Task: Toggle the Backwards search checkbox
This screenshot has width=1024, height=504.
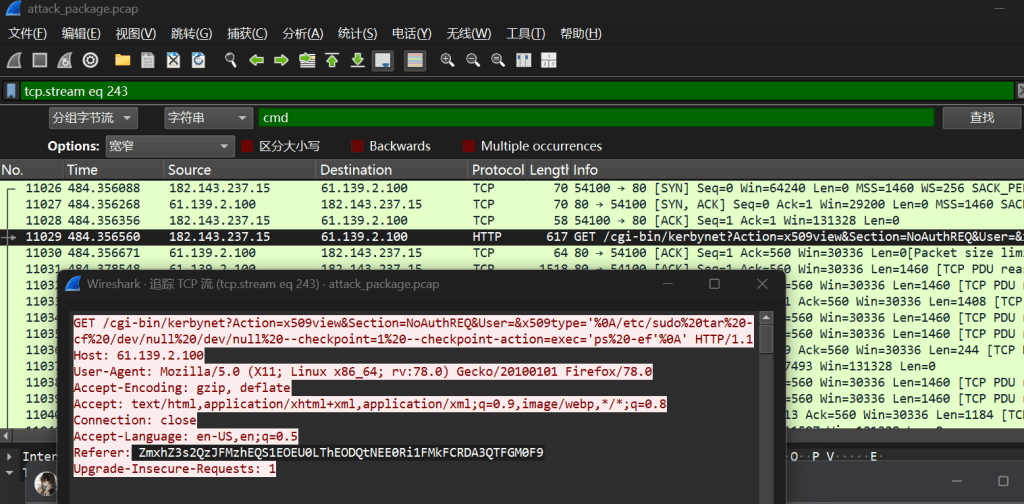Action: [x=357, y=146]
